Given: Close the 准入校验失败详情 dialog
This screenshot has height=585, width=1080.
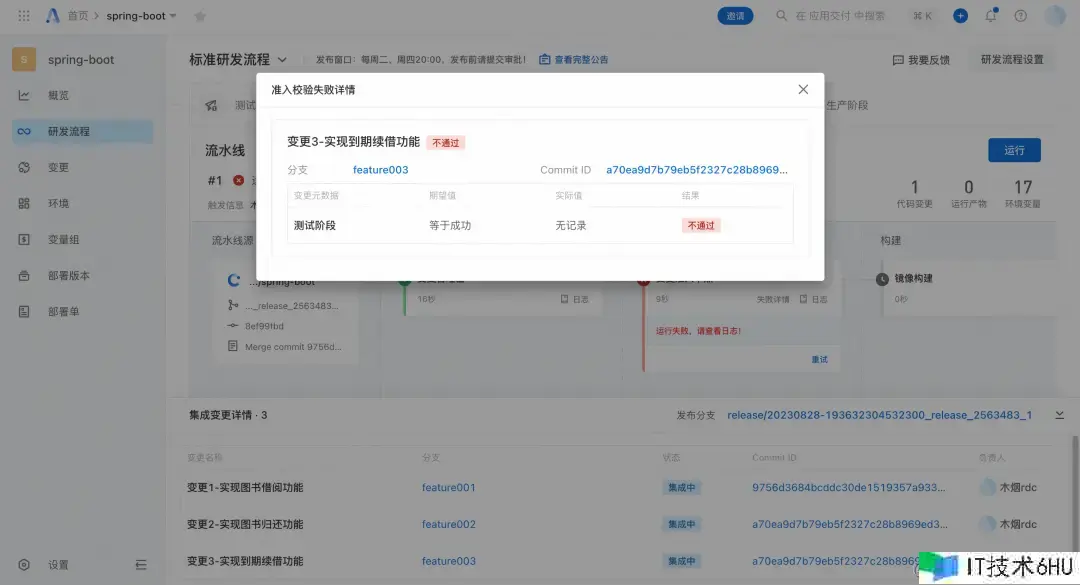Looking at the screenshot, I should pos(803,89).
